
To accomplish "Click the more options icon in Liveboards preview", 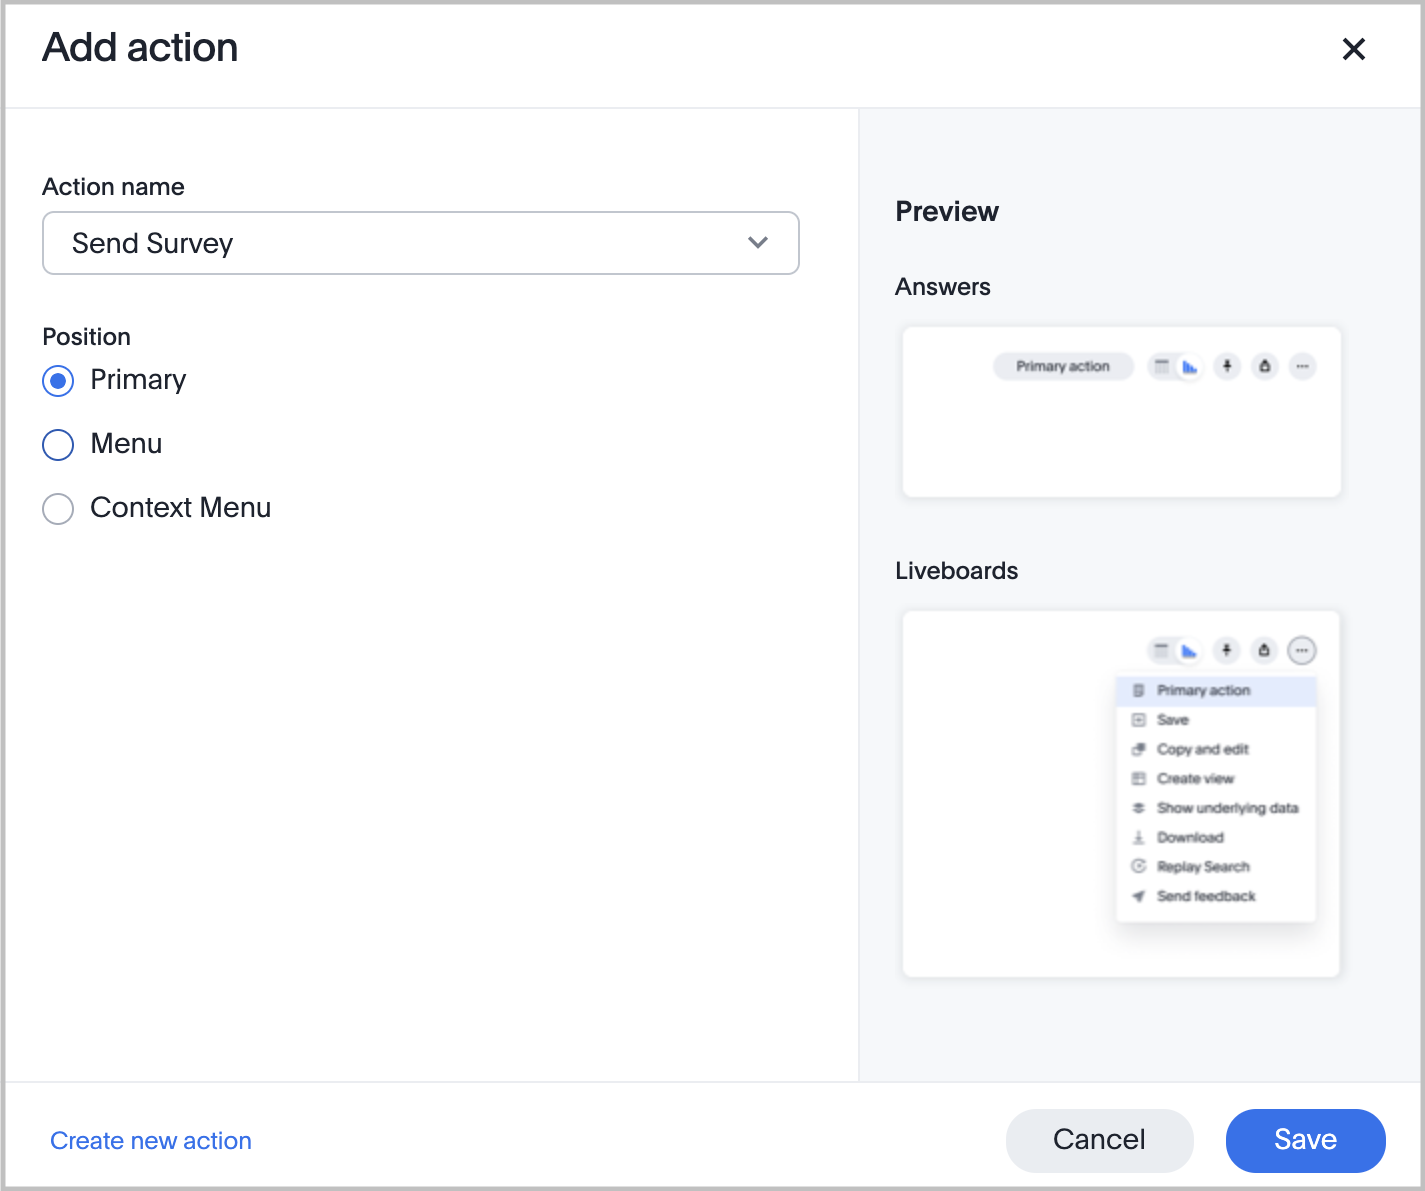I will [1302, 650].
